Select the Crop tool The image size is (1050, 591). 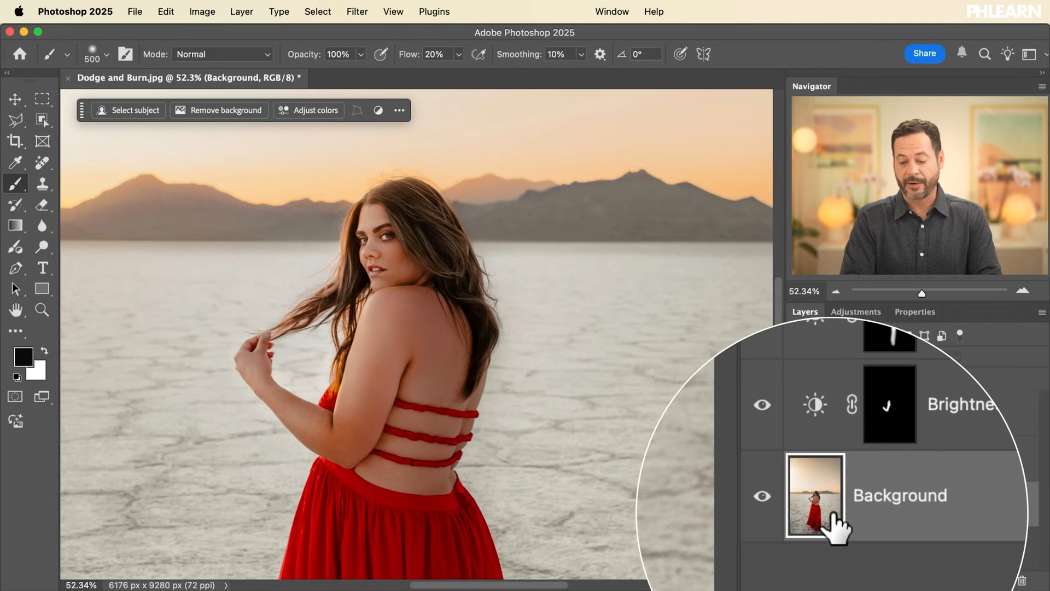15,141
